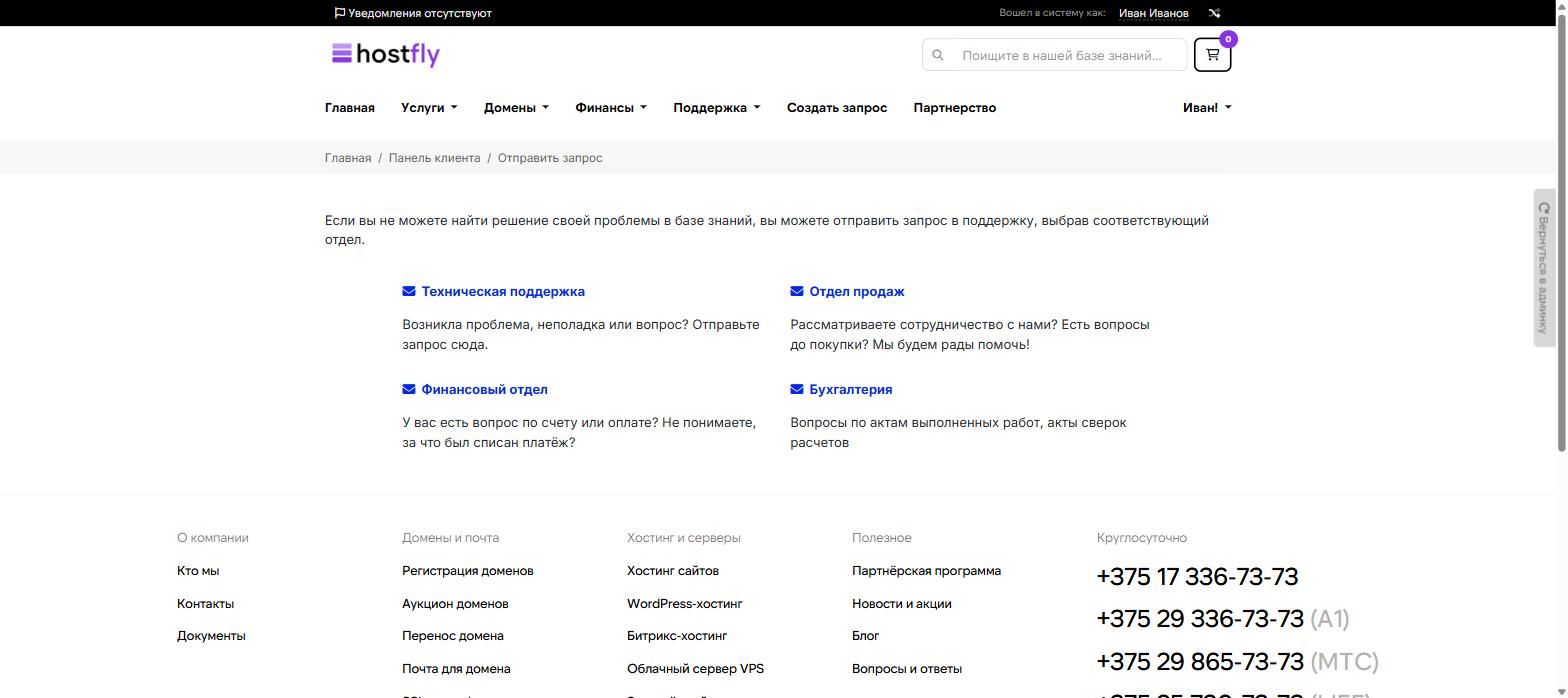Click envelope icon beside Техническая поддержка

click(409, 291)
